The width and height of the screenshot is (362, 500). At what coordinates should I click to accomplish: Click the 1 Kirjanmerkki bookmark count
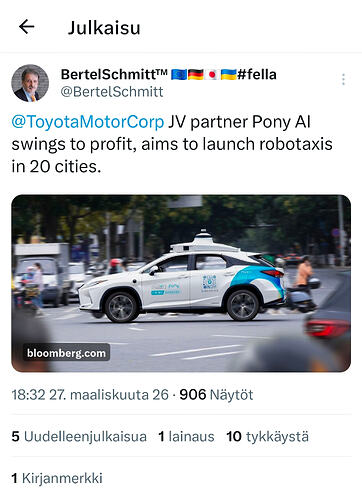[x=57, y=478]
